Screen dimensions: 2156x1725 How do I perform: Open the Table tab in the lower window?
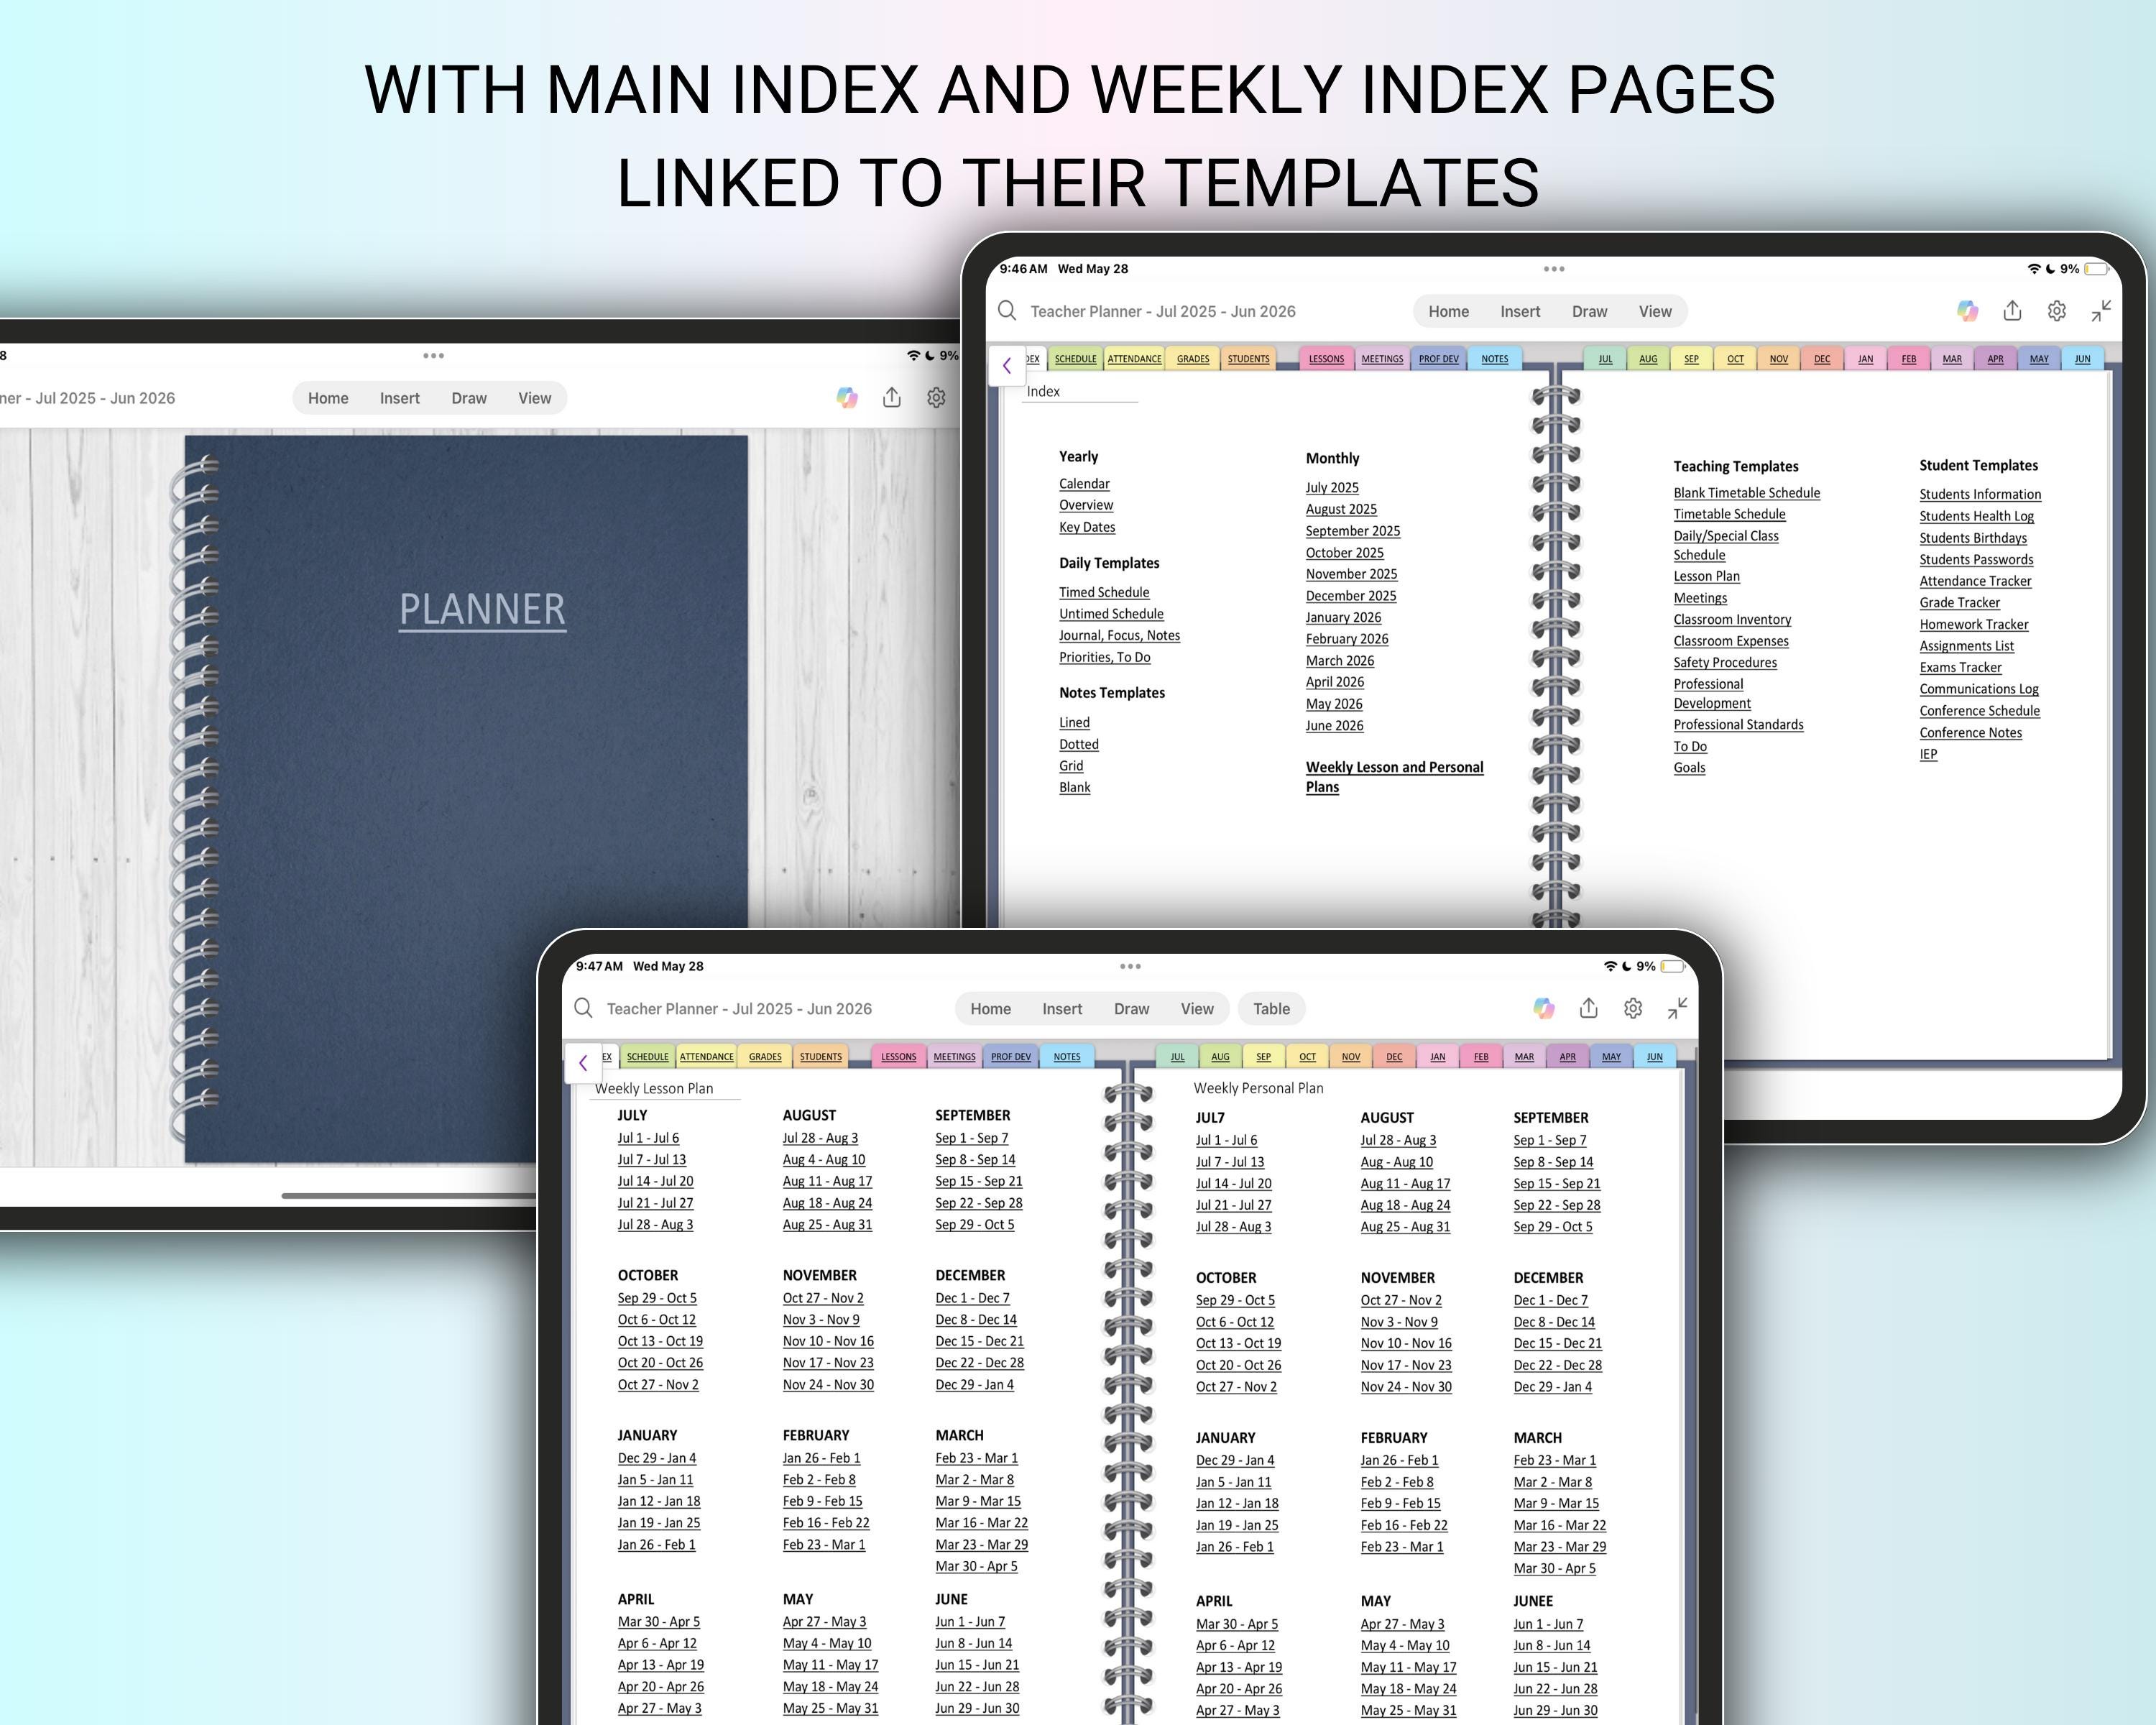click(1271, 1008)
